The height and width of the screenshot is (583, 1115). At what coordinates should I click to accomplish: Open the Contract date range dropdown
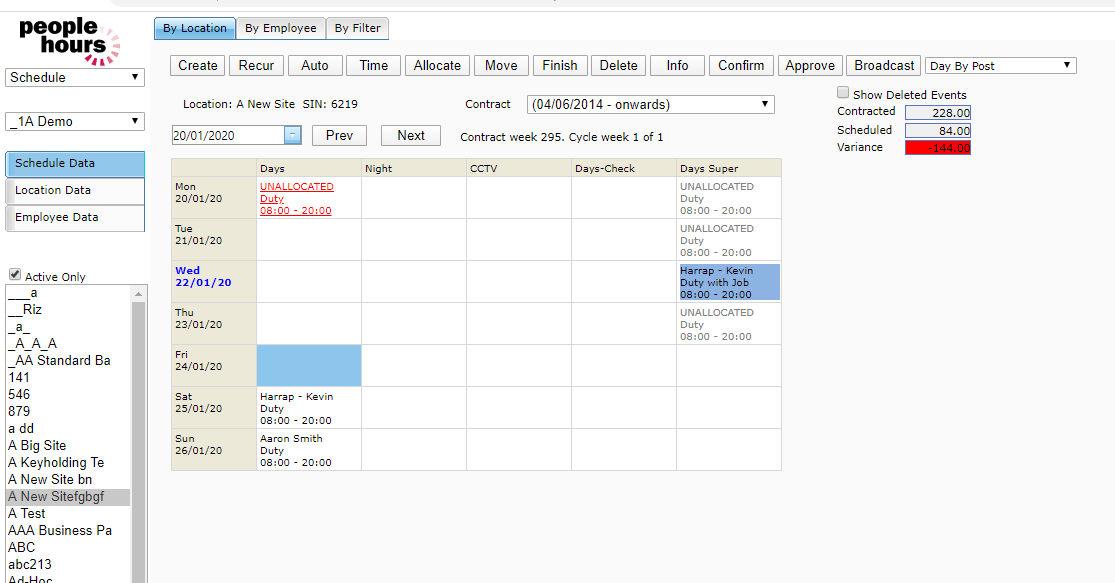[x=650, y=104]
